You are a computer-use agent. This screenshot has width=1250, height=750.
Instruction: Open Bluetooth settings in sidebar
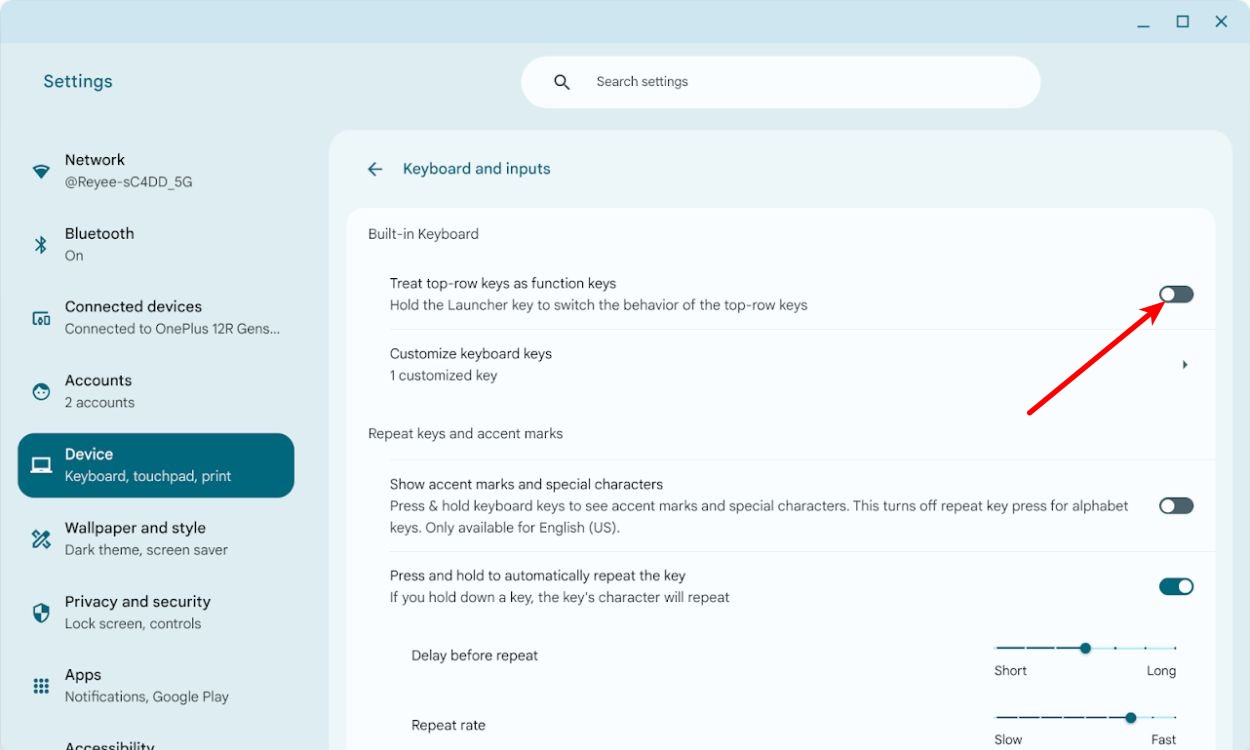[x=99, y=244]
